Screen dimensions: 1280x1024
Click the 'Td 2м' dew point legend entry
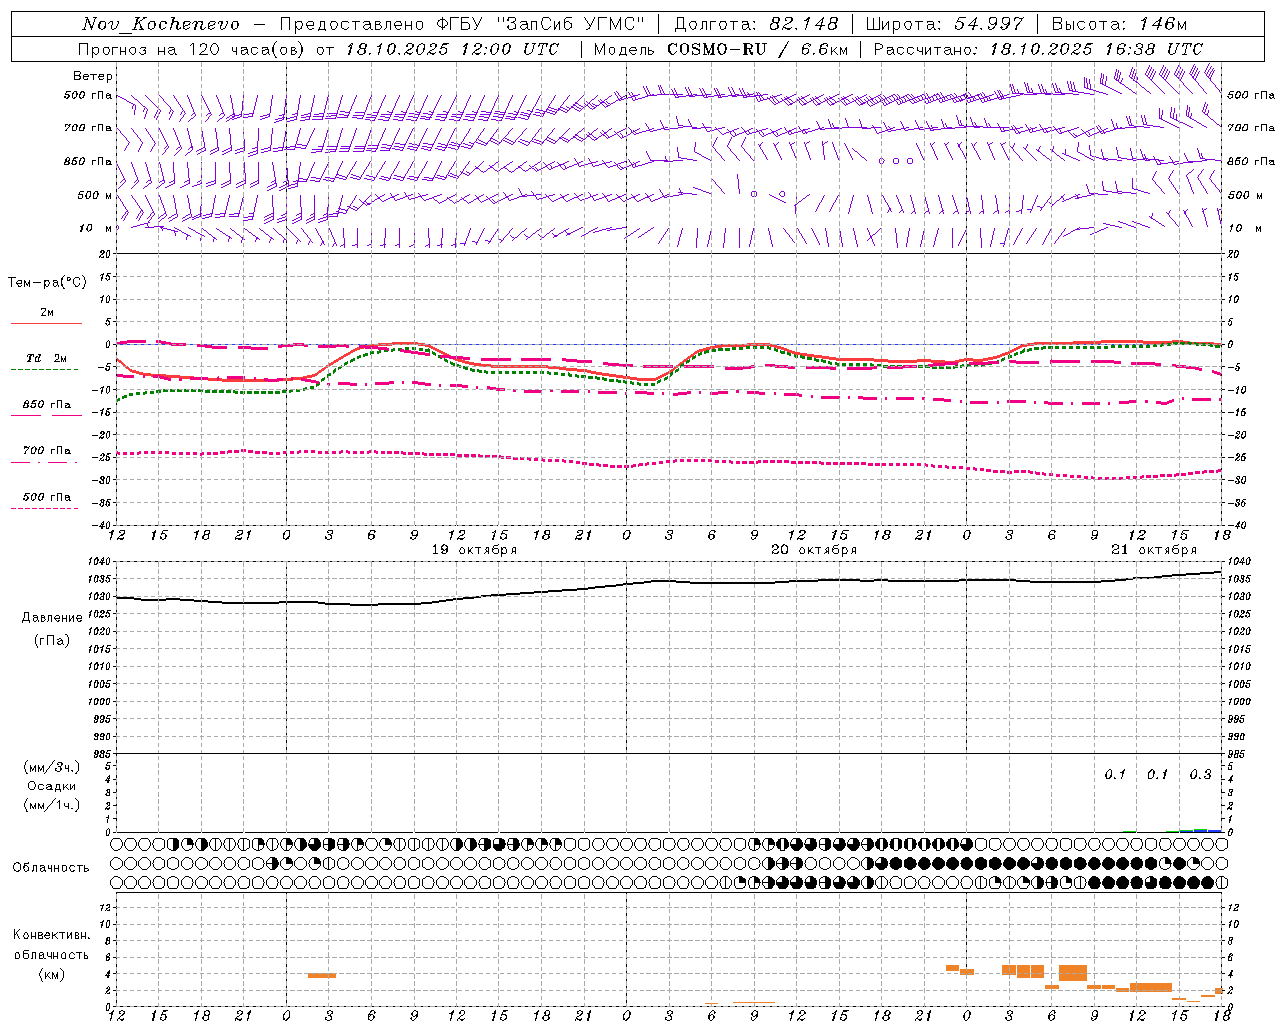coord(47,358)
